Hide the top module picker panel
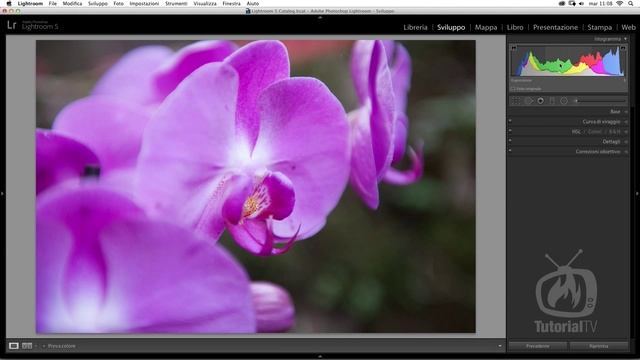 320,18
